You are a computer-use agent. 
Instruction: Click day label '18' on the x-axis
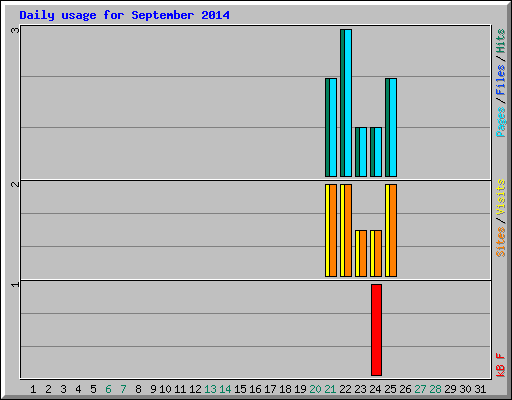[285, 389]
